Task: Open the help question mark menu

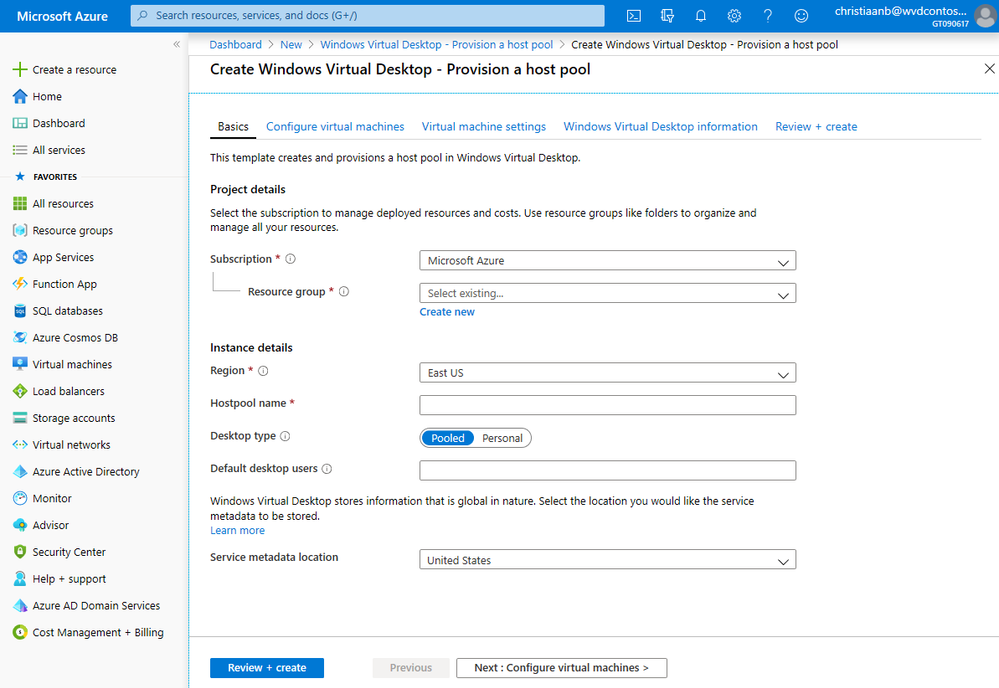Action: tap(768, 16)
